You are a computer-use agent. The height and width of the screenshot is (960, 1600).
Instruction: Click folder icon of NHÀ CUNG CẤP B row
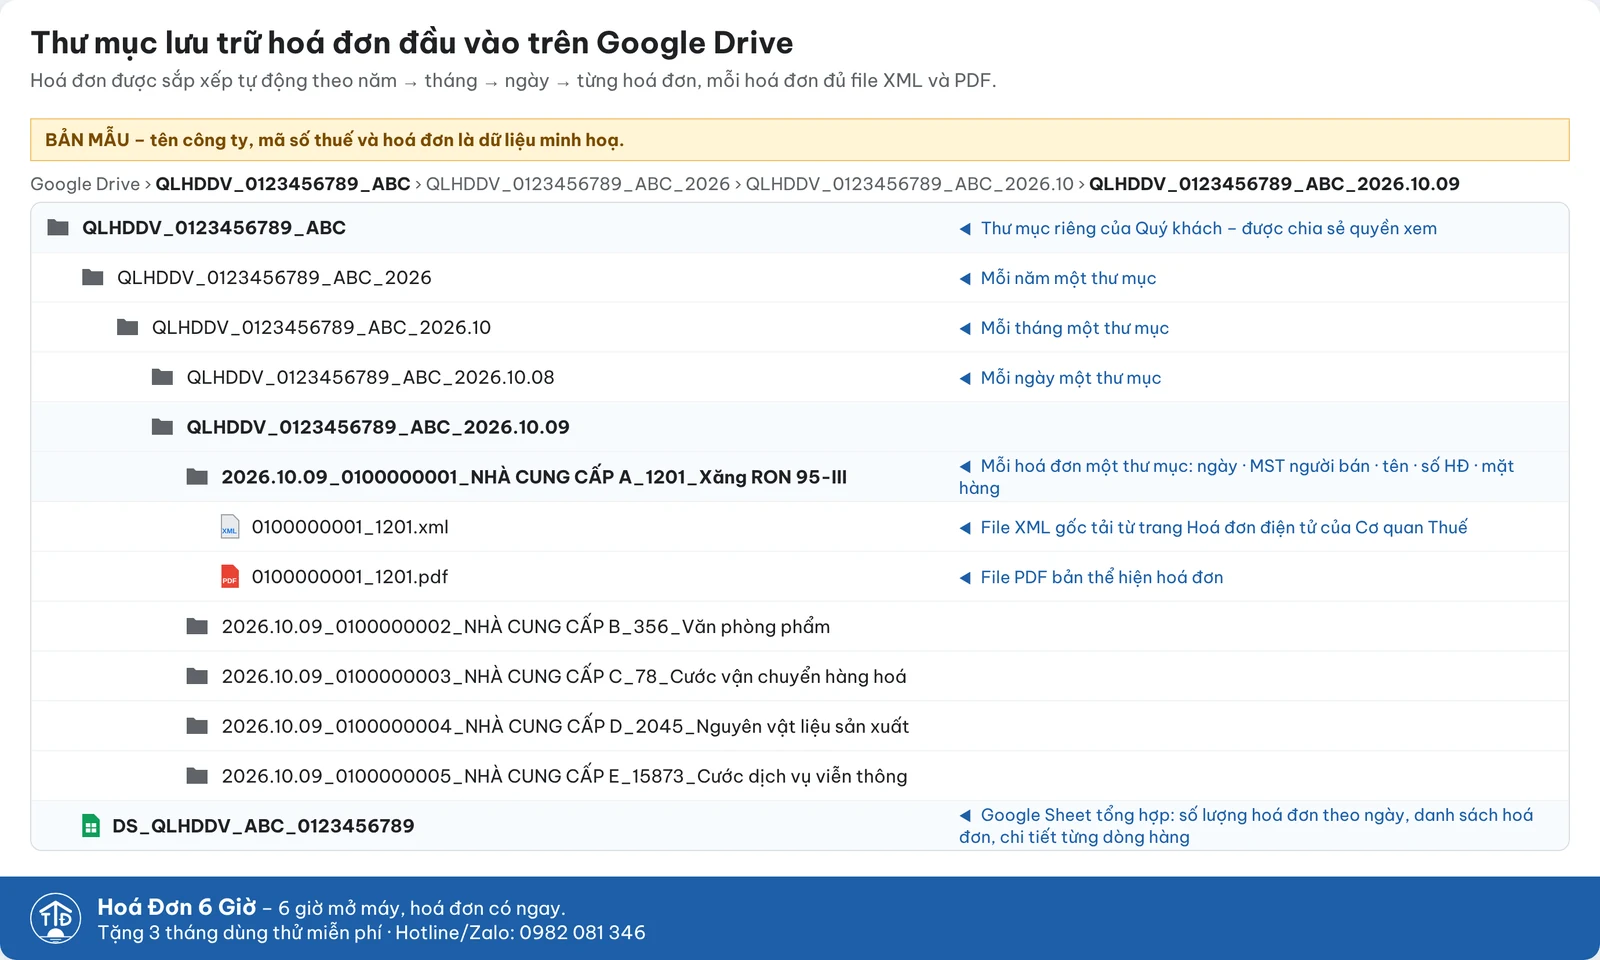(x=197, y=627)
